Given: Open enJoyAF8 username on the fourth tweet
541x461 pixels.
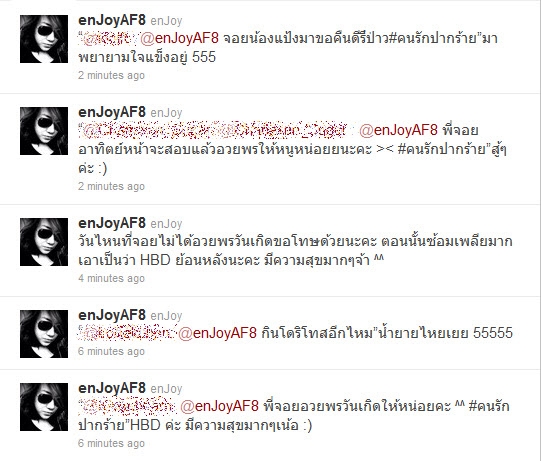Looking at the screenshot, I should (112, 315).
